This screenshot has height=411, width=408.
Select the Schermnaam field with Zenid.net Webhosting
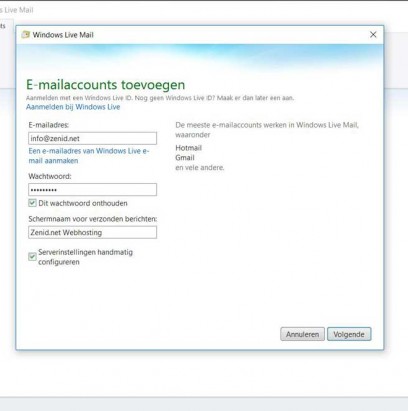tap(92, 232)
